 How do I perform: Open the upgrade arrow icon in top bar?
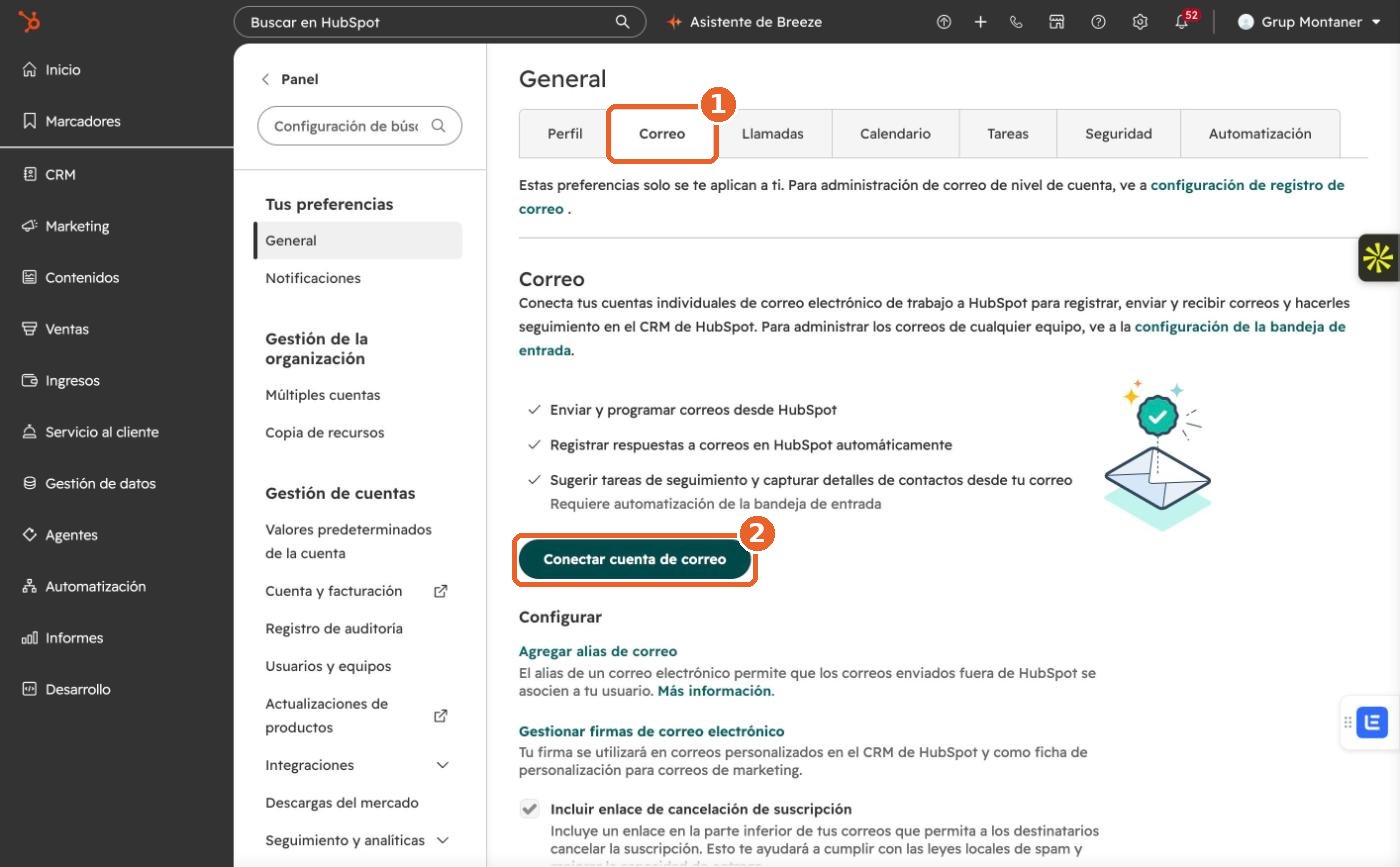(x=943, y=22)
